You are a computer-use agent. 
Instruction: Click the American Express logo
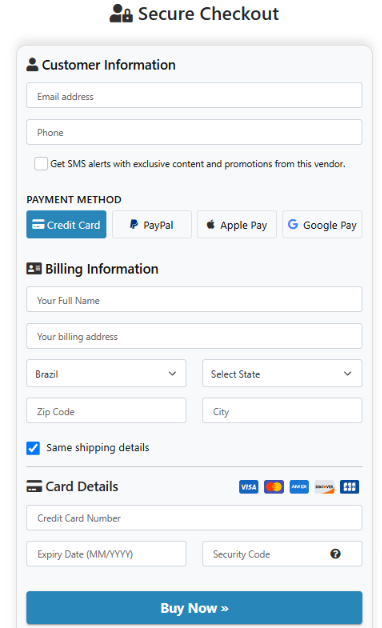(x=299, y=487)
